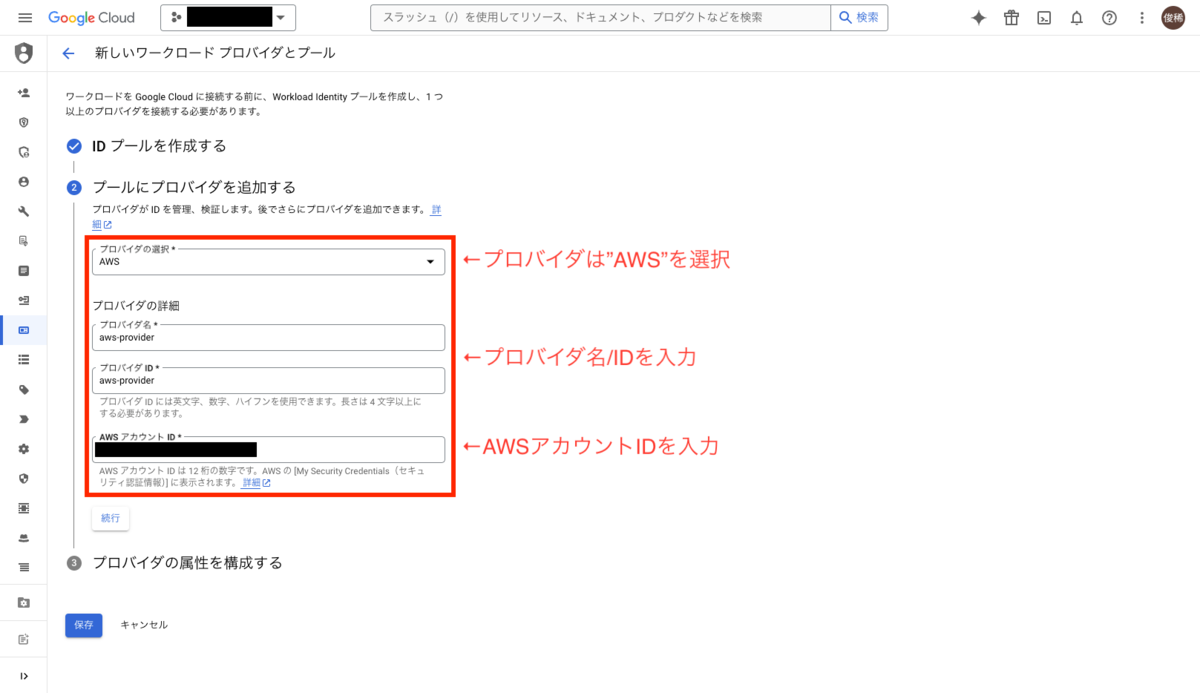
Task: Open the プロバイダの選択 AWS dropdown
Action: [268, 261]
